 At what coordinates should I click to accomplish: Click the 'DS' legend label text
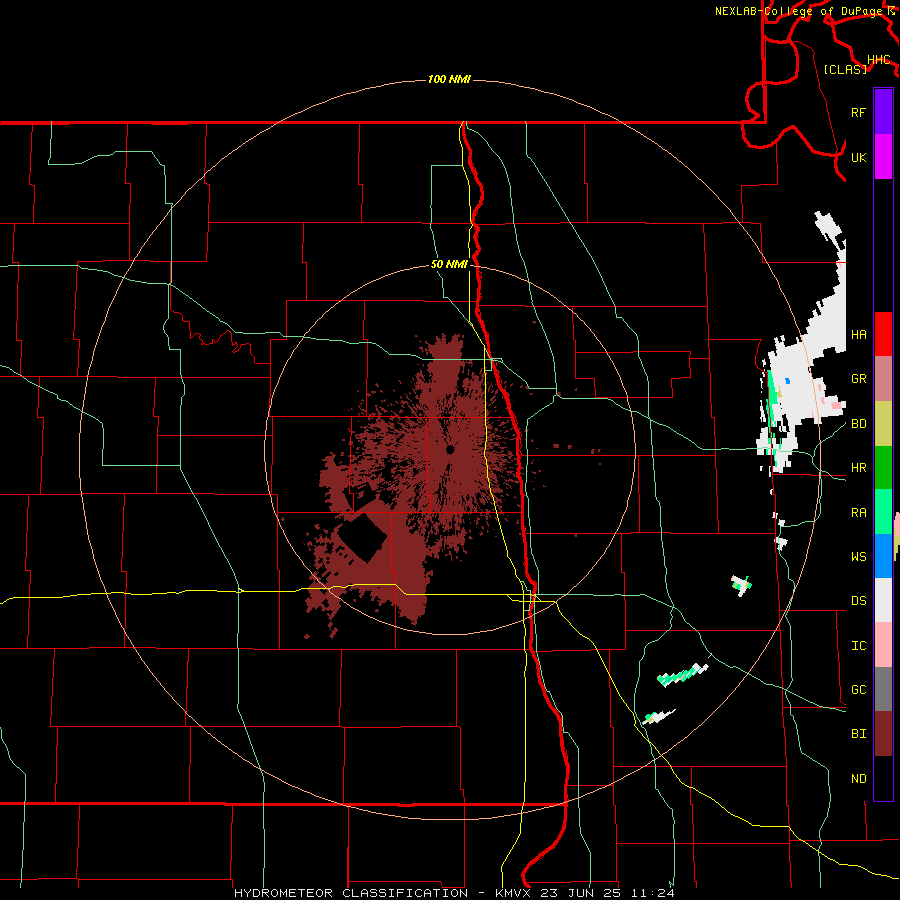[x=858, y=601]
